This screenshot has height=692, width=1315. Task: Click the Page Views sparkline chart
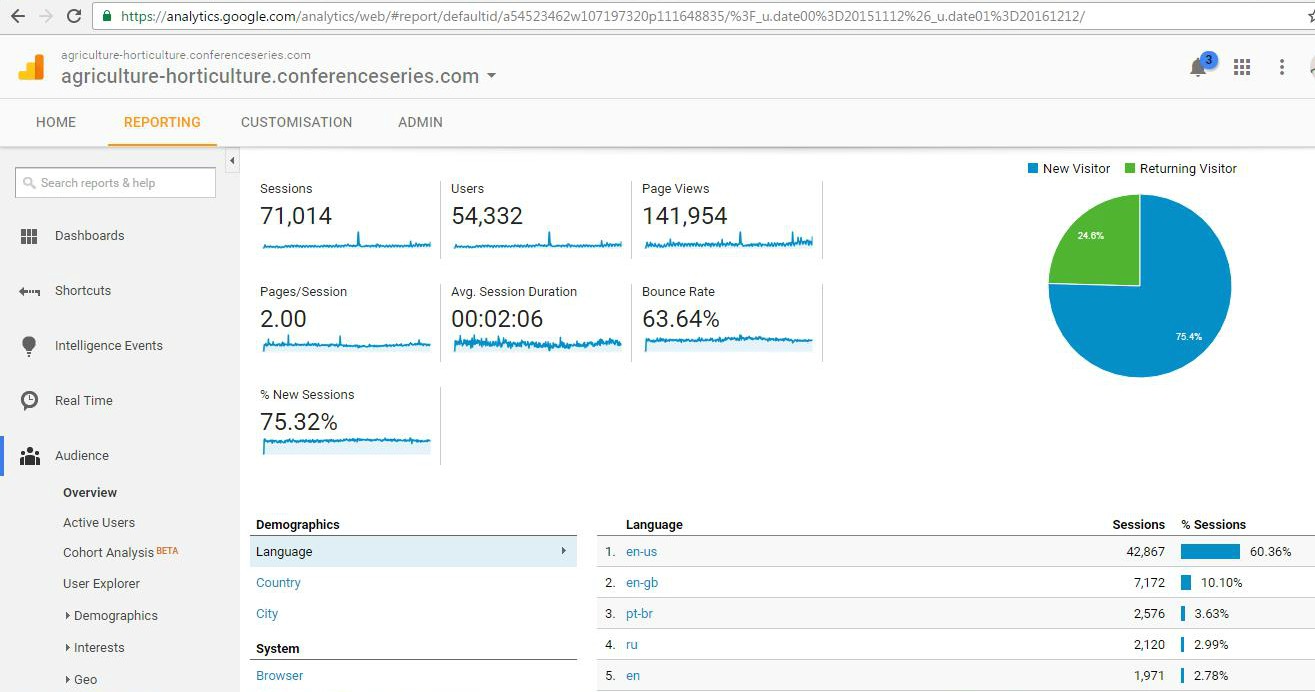tap(728, 241)
